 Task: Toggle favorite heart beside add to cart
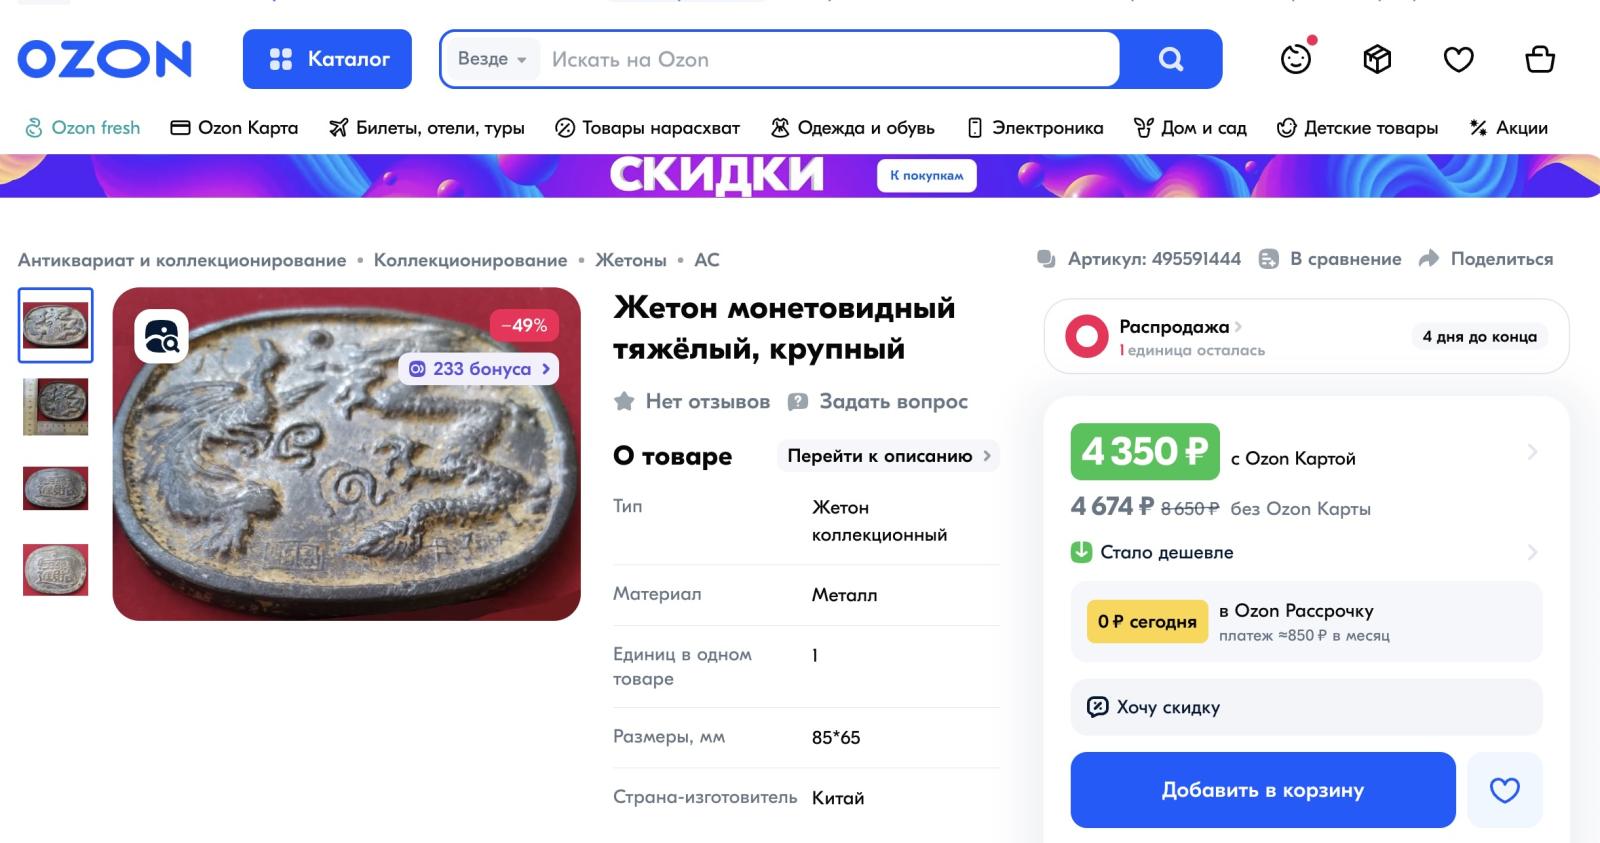point(1504,790)
